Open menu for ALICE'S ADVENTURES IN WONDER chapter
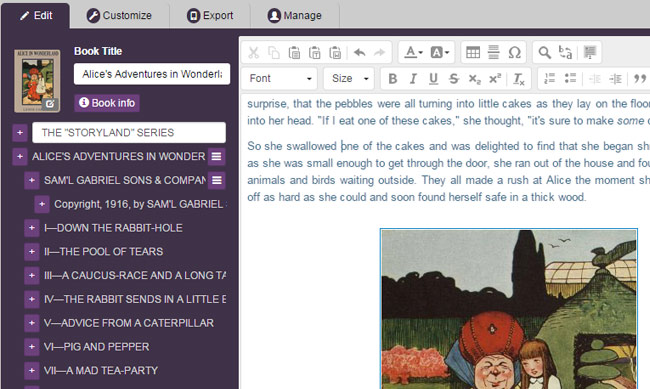Image resolution: width=650 pixels, height=389 pixels. [216, 156]
